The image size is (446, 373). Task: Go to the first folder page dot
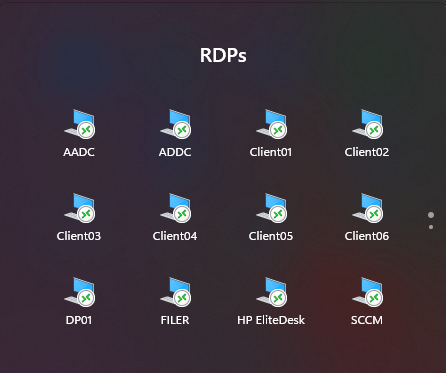click(431, 215)
